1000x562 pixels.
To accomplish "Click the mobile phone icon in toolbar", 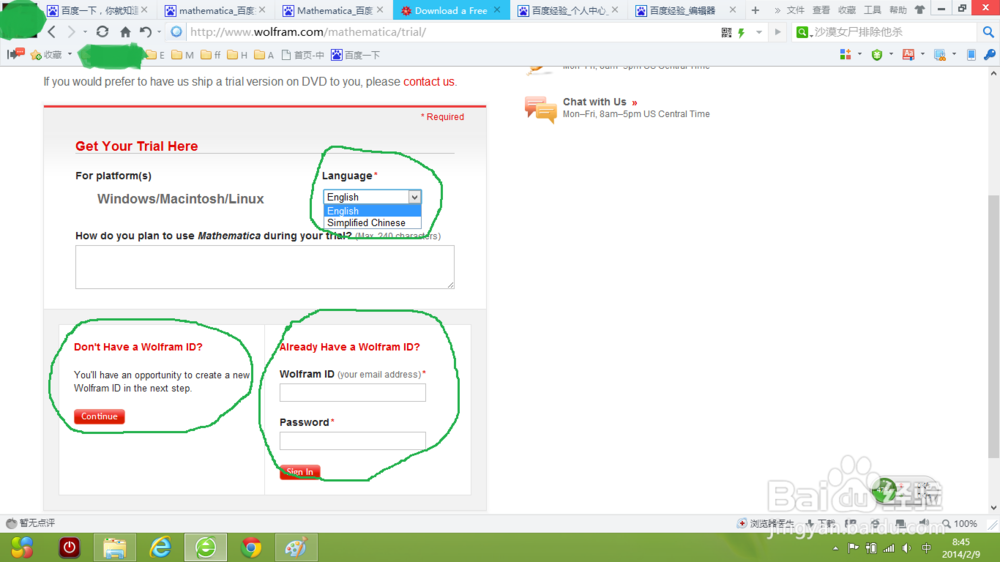I will coord(971,55).
